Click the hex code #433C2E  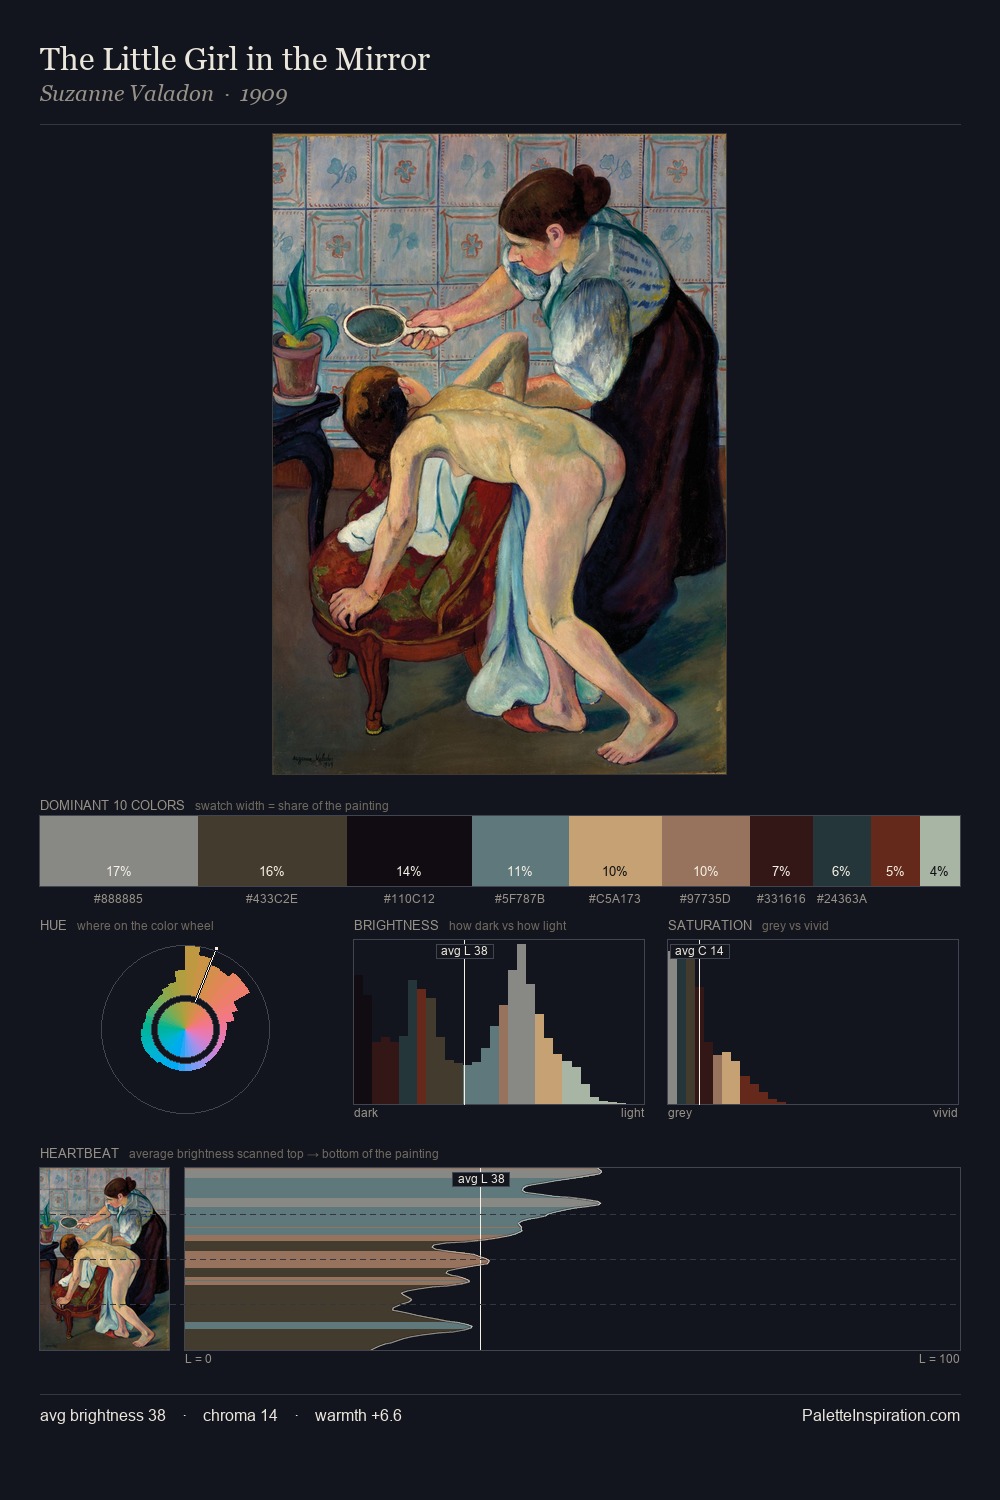pos(272,899)
